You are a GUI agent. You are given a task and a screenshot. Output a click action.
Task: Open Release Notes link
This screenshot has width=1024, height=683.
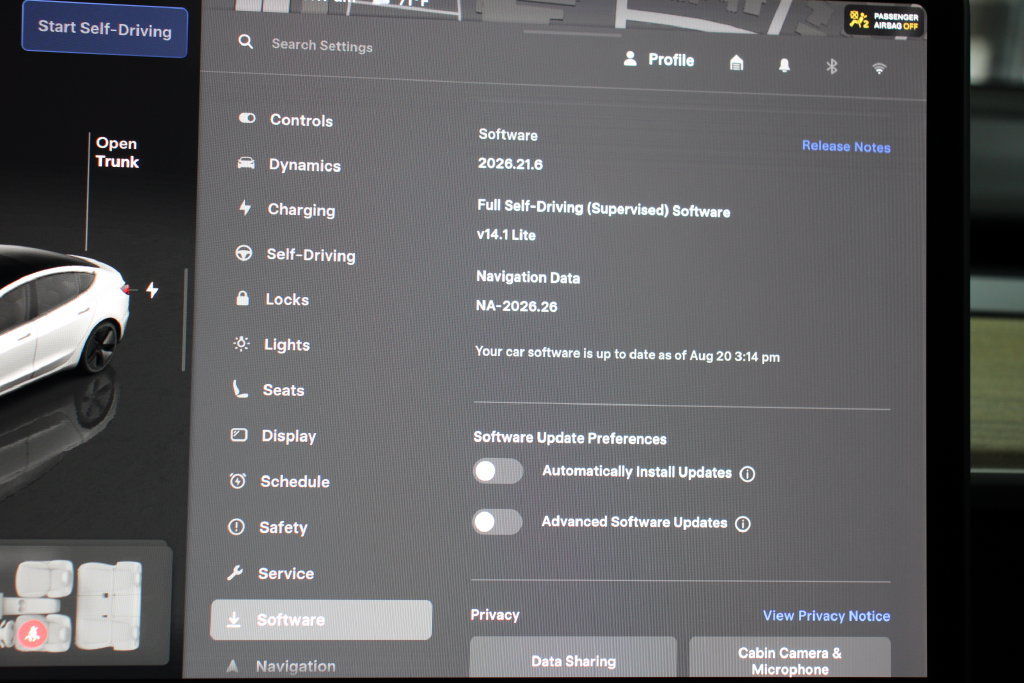(x=846, y=146)
